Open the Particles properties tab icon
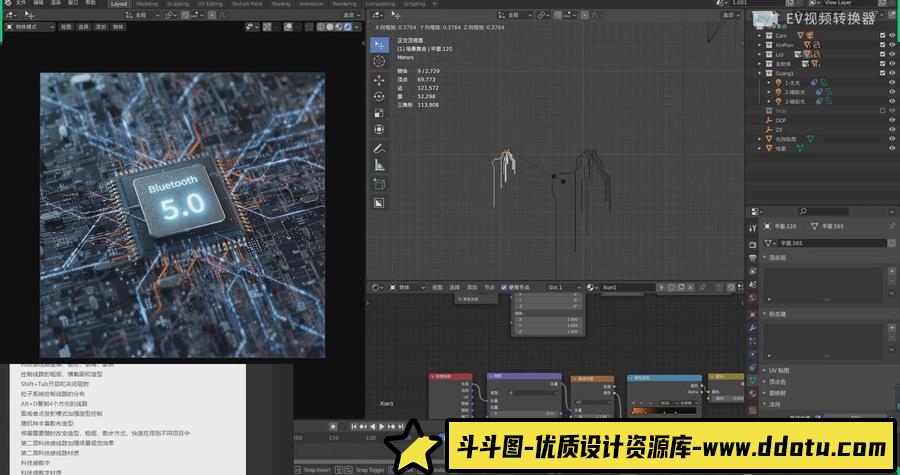Screen dimensions: 900x475 point(752,341)
